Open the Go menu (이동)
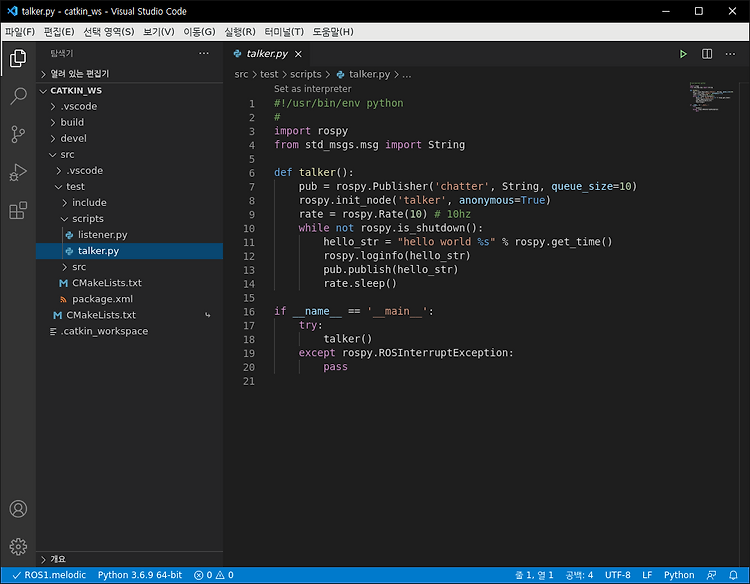This screenshot has width=750, height=584. tap(199, 32)
